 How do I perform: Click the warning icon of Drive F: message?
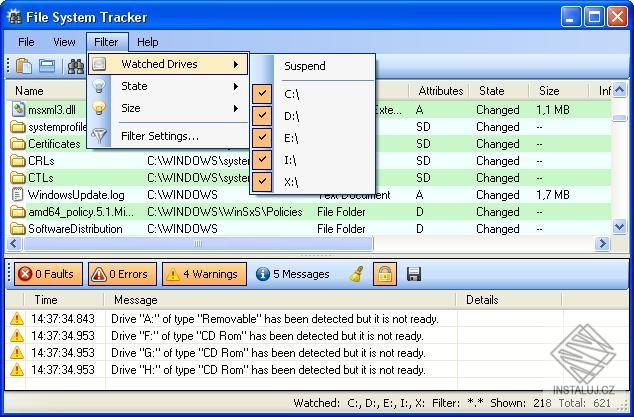pyautogui.click(x=17, y=336)
